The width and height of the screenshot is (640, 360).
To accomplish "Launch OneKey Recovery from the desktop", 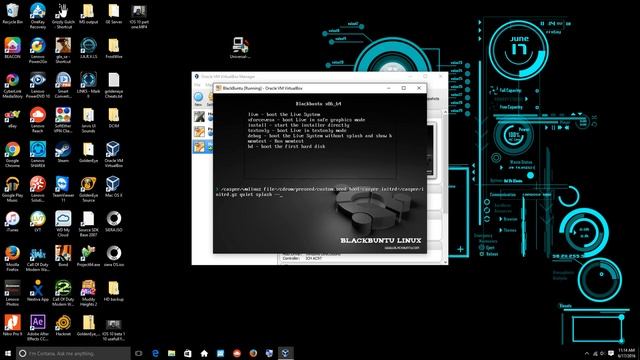I will click(38, 16).
